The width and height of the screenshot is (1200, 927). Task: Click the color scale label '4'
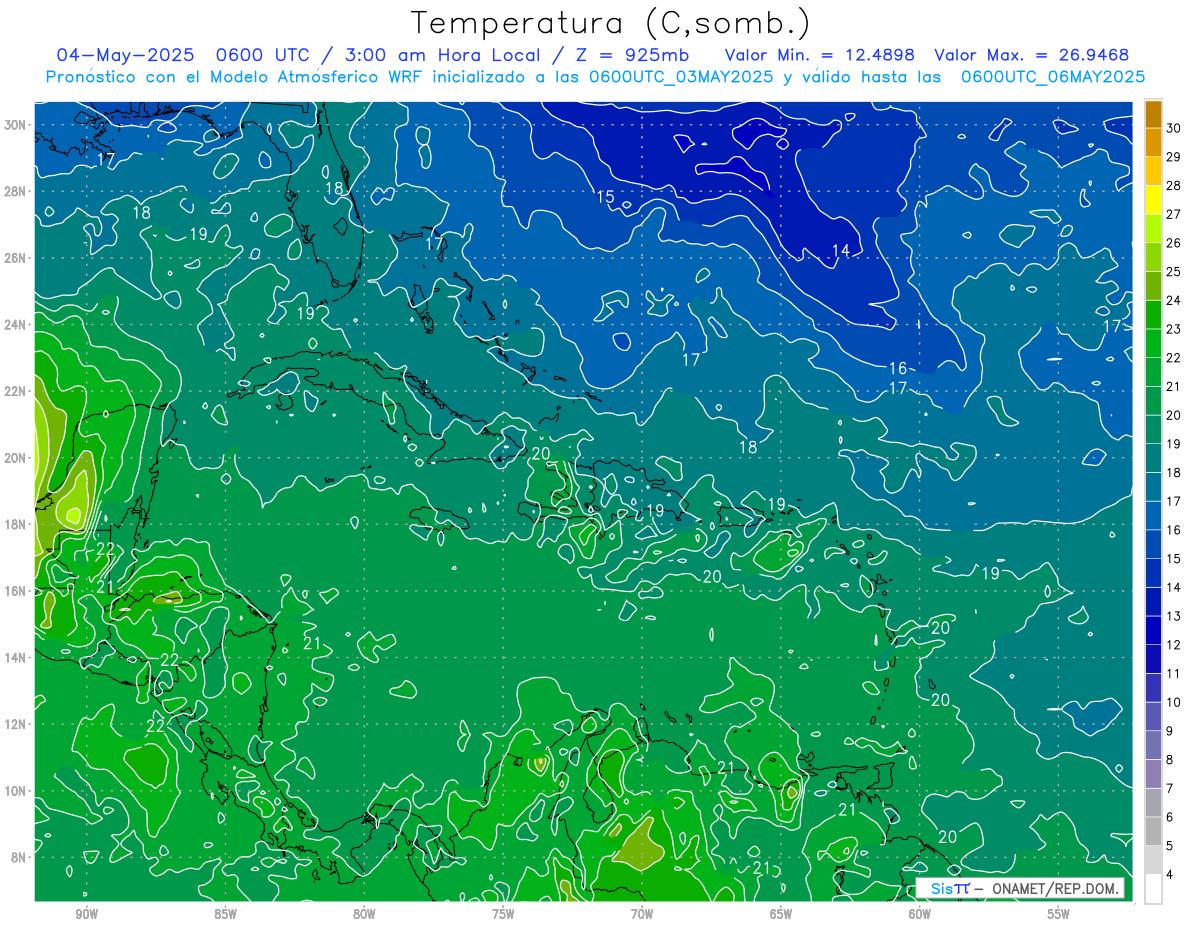[x=1170, y=875]
